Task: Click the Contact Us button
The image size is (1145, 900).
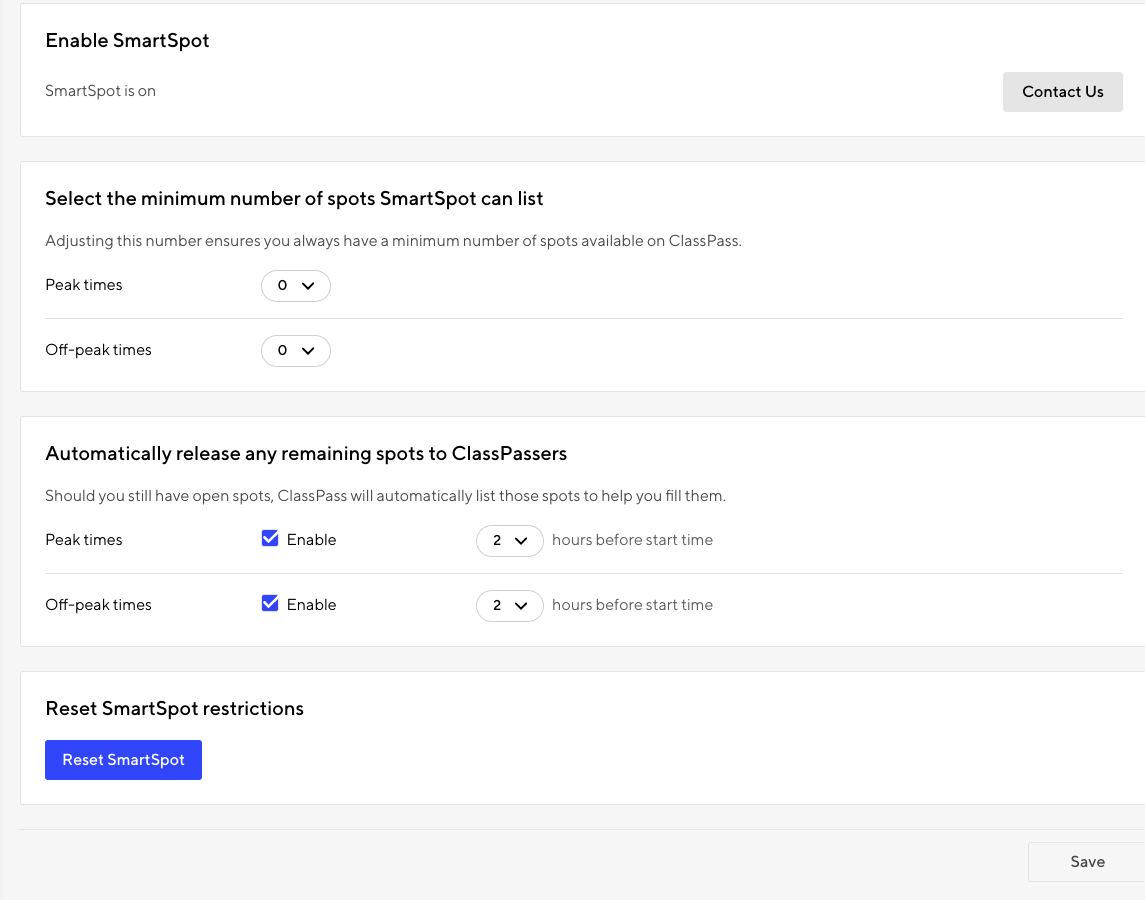Action: point(1062,92)
